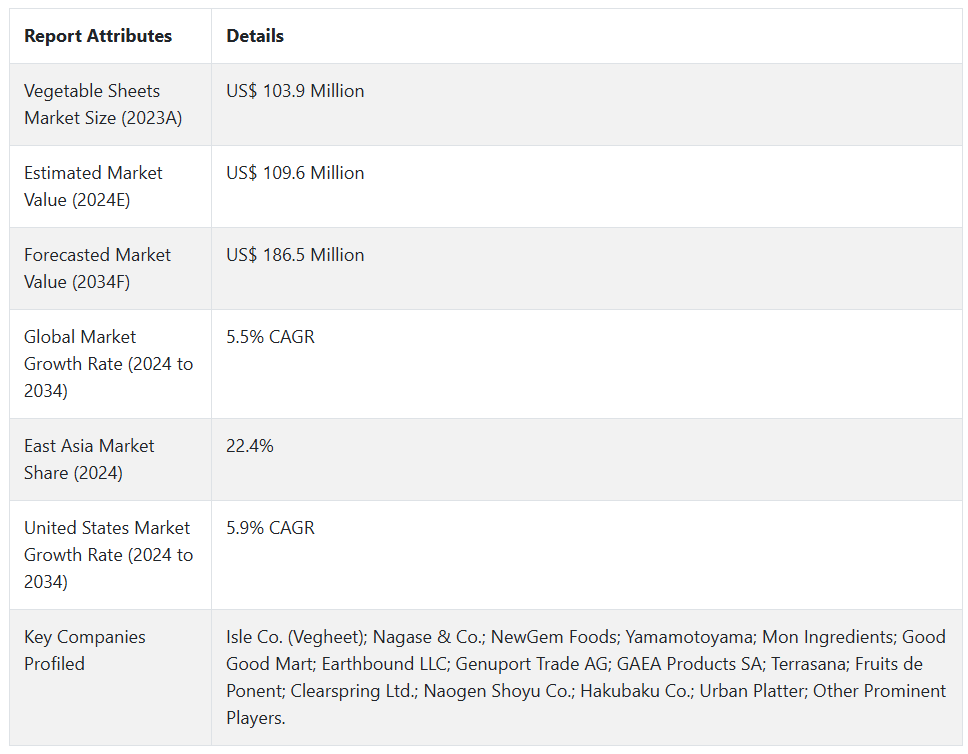Click the Report Attributes column header
The width and height of the screenshot is (968, 754).
[98, 36]
